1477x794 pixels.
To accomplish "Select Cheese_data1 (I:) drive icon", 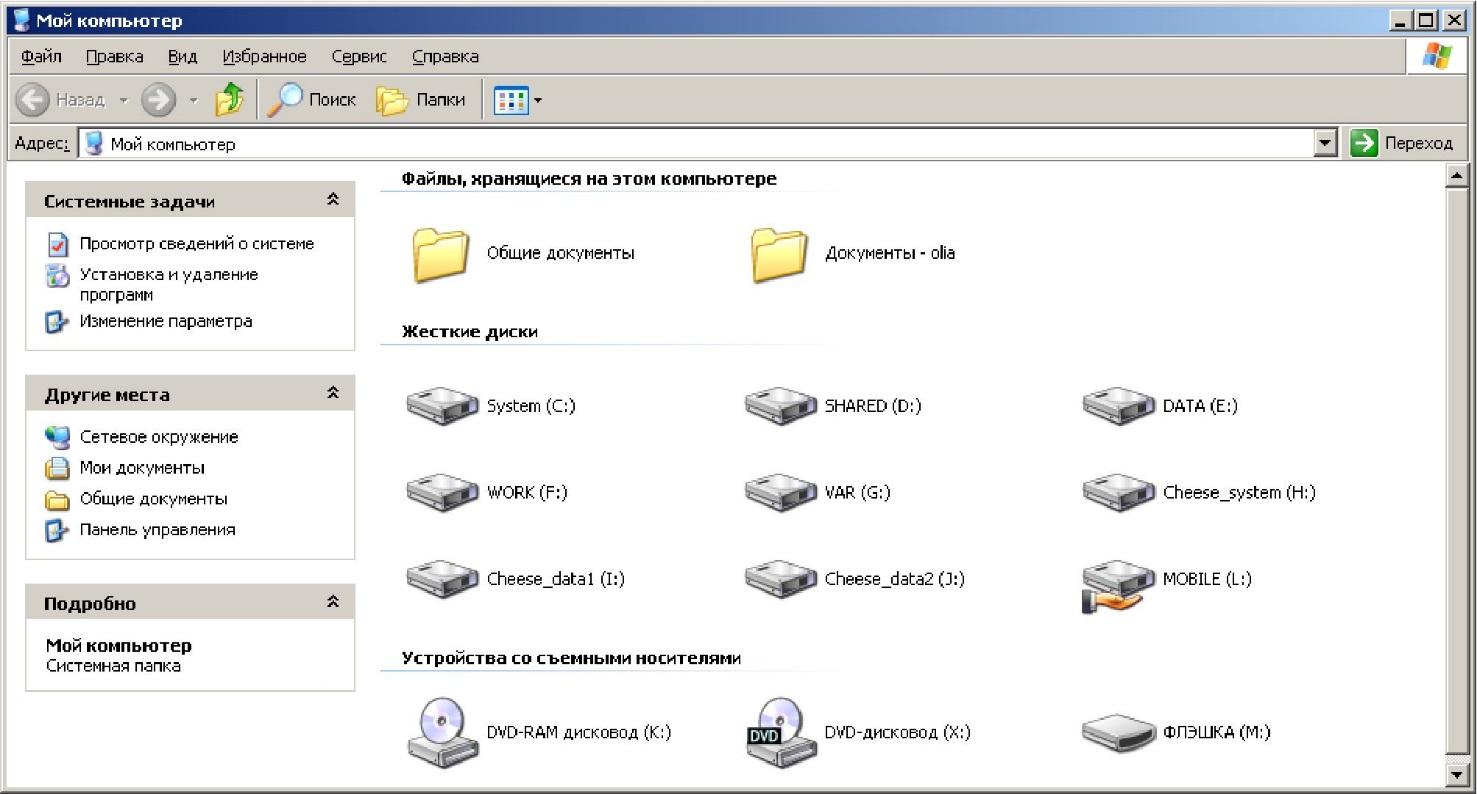I will [443, 579].
